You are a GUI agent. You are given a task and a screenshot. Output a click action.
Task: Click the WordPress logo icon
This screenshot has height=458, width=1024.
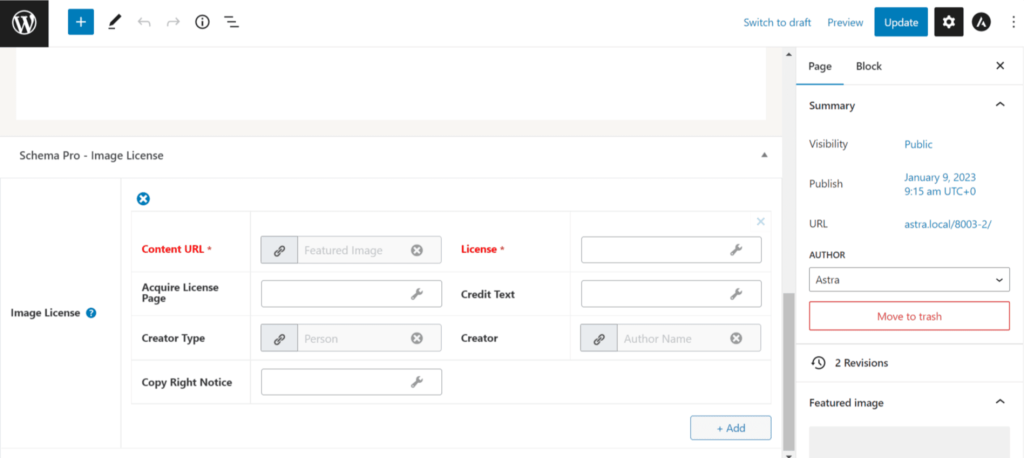click(24, 22)
